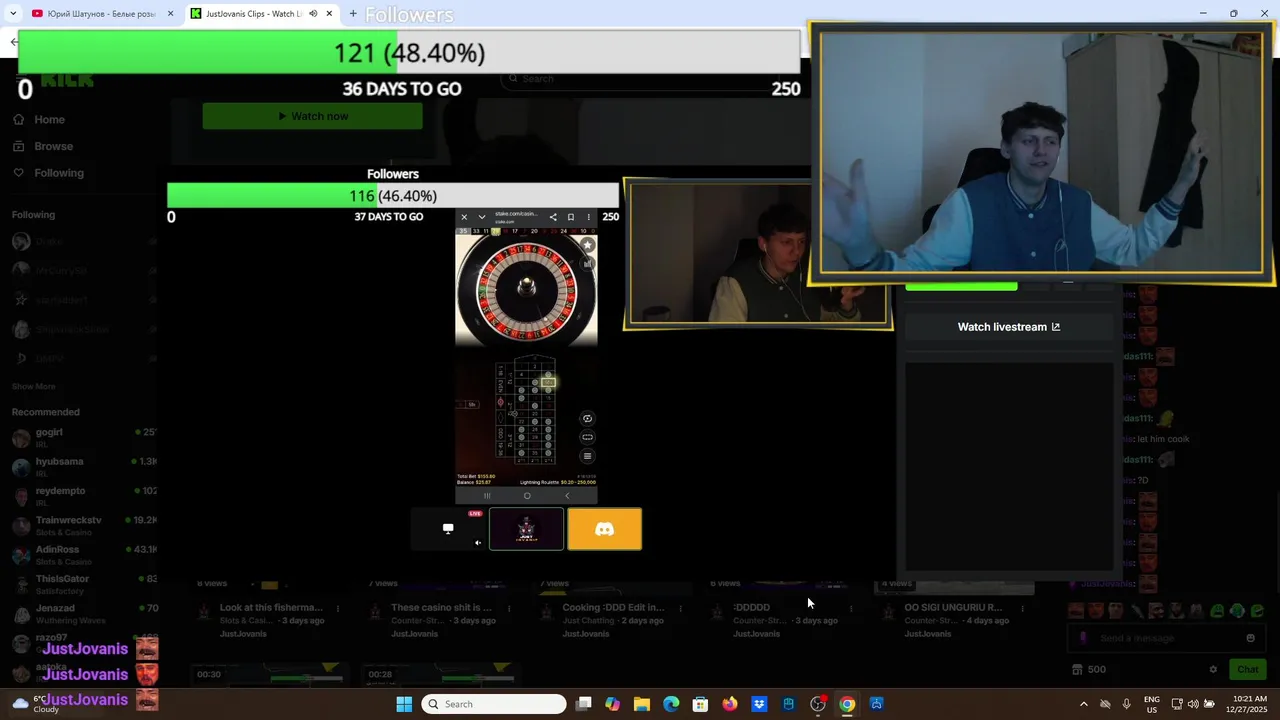
Task: Expand Show More in following list
Action: [x=34, y=386]
